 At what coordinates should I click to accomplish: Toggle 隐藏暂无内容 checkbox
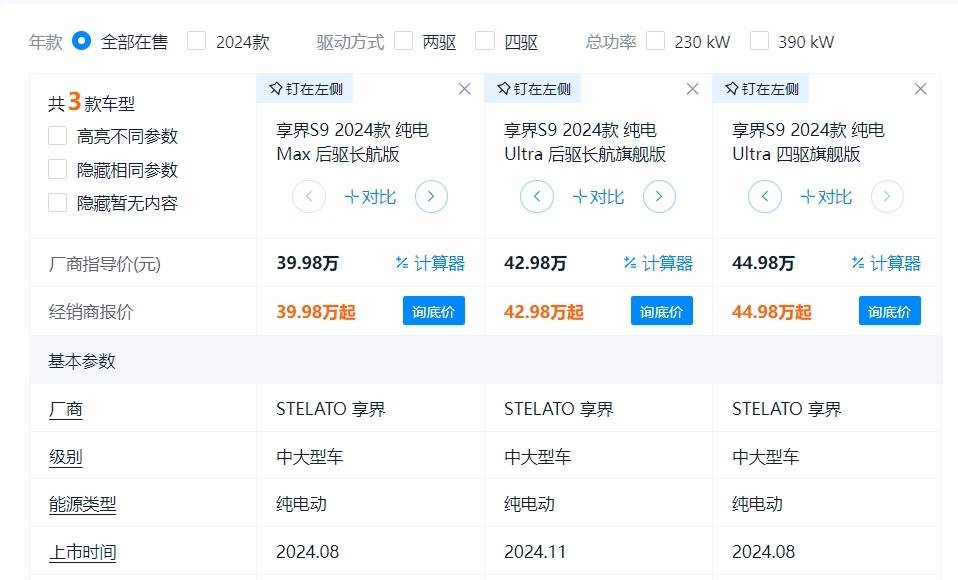(57, 203)
